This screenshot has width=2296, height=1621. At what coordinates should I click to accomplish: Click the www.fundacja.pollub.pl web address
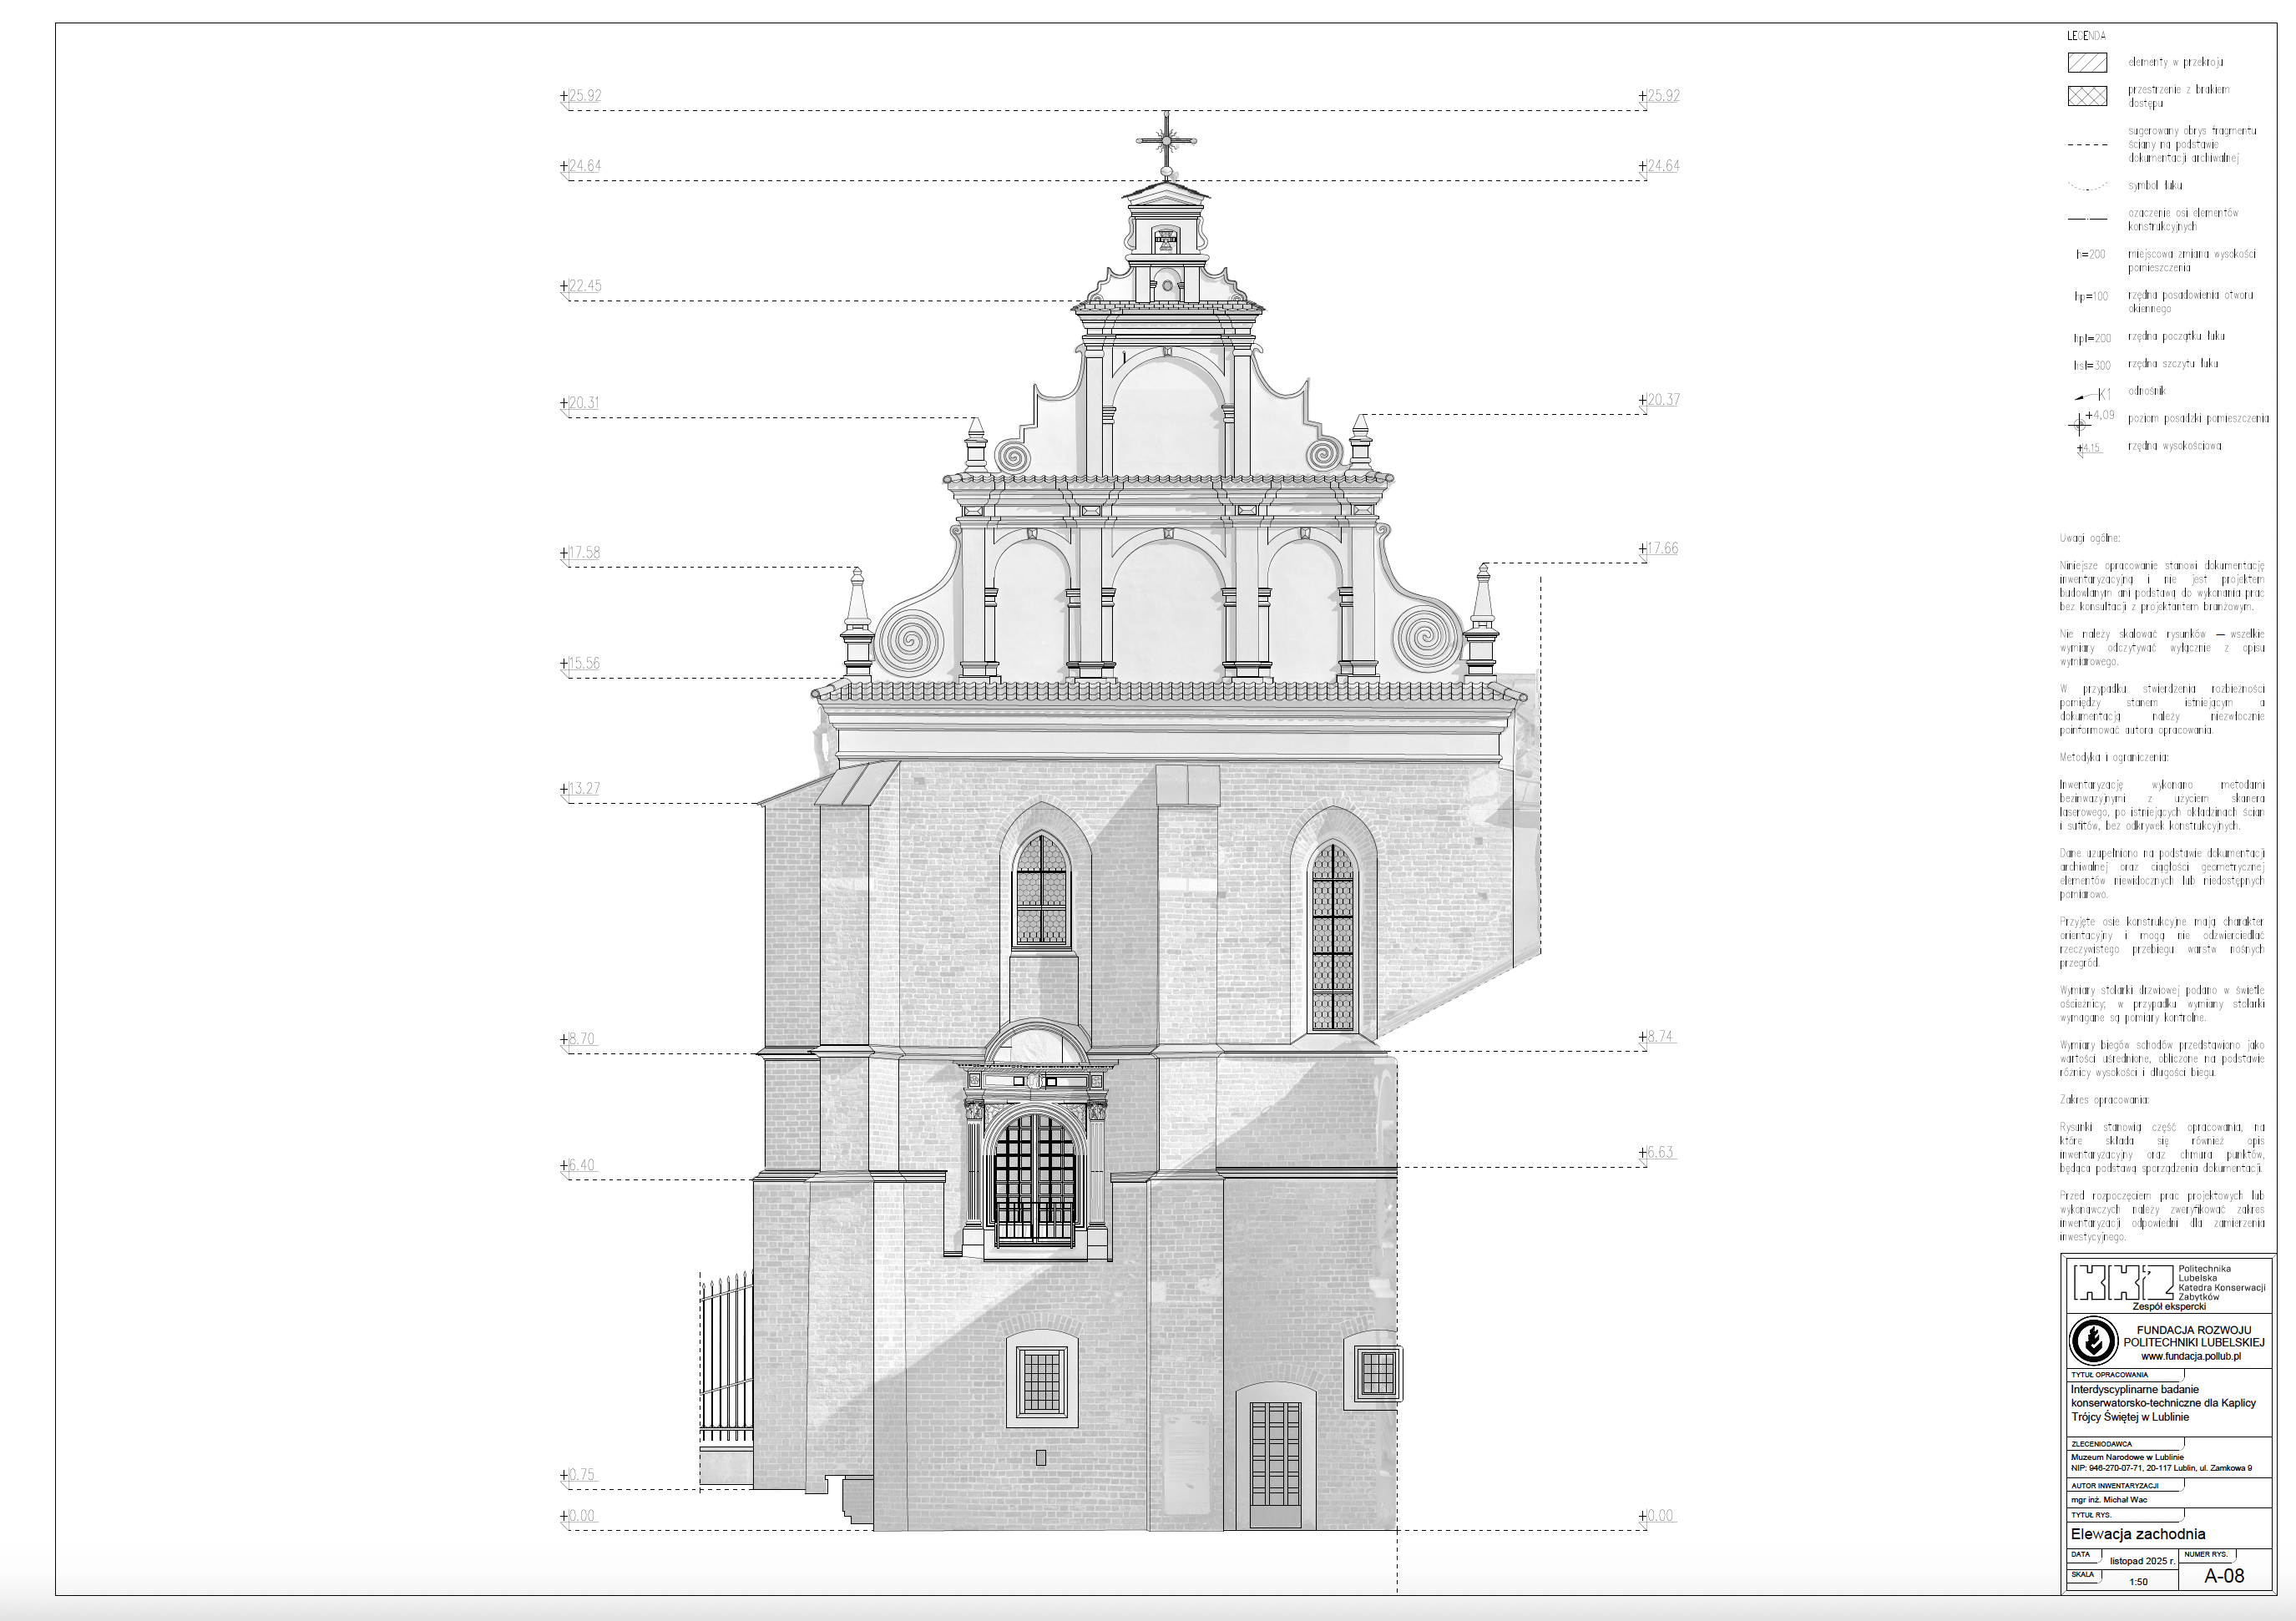[x=2190, y=1357]
